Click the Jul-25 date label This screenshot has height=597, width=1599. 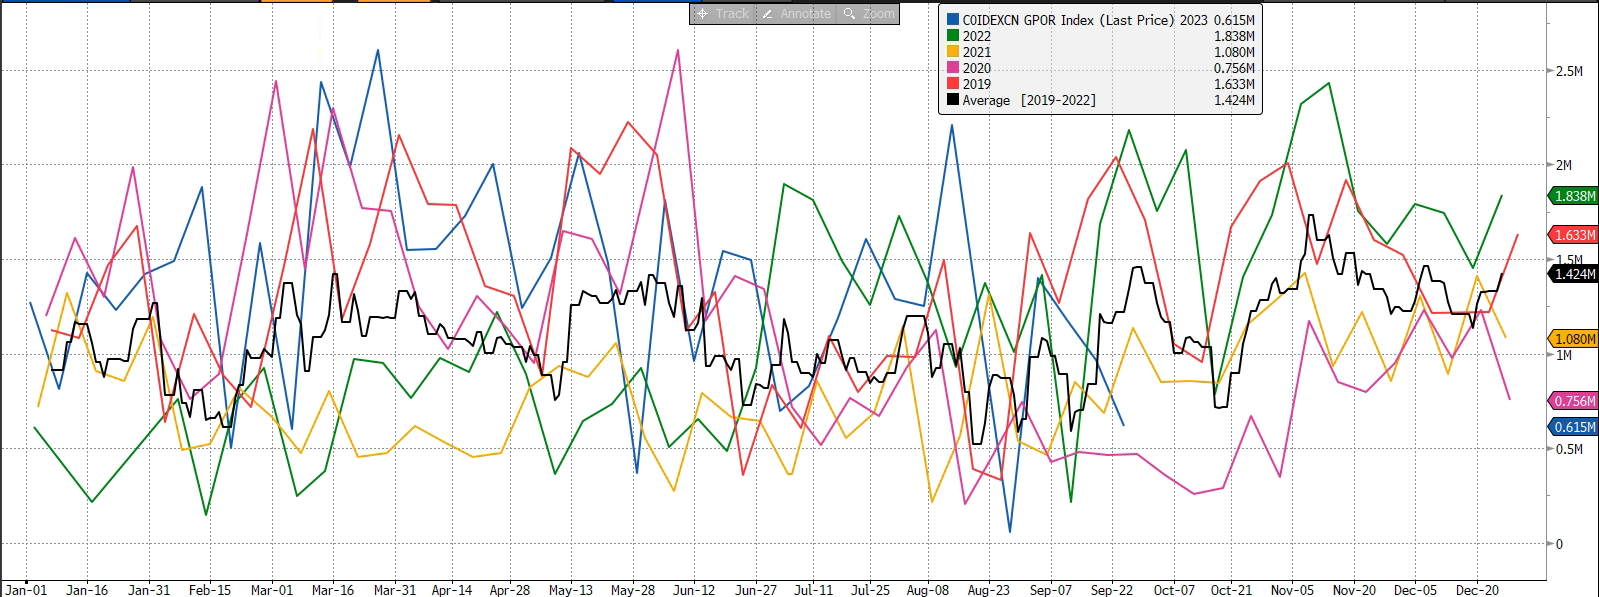[870, 590]
